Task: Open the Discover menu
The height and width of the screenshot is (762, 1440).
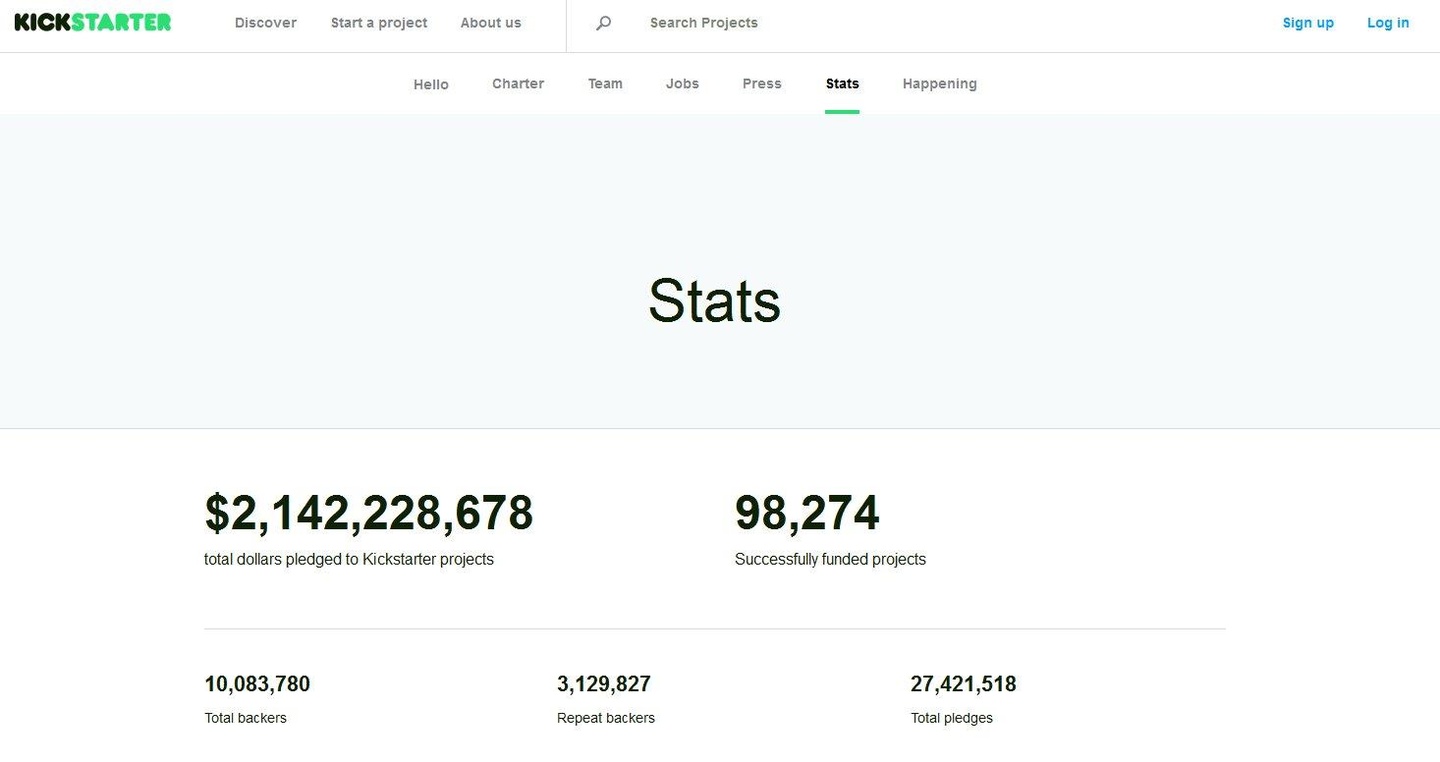Action: (x=266, y=23)
